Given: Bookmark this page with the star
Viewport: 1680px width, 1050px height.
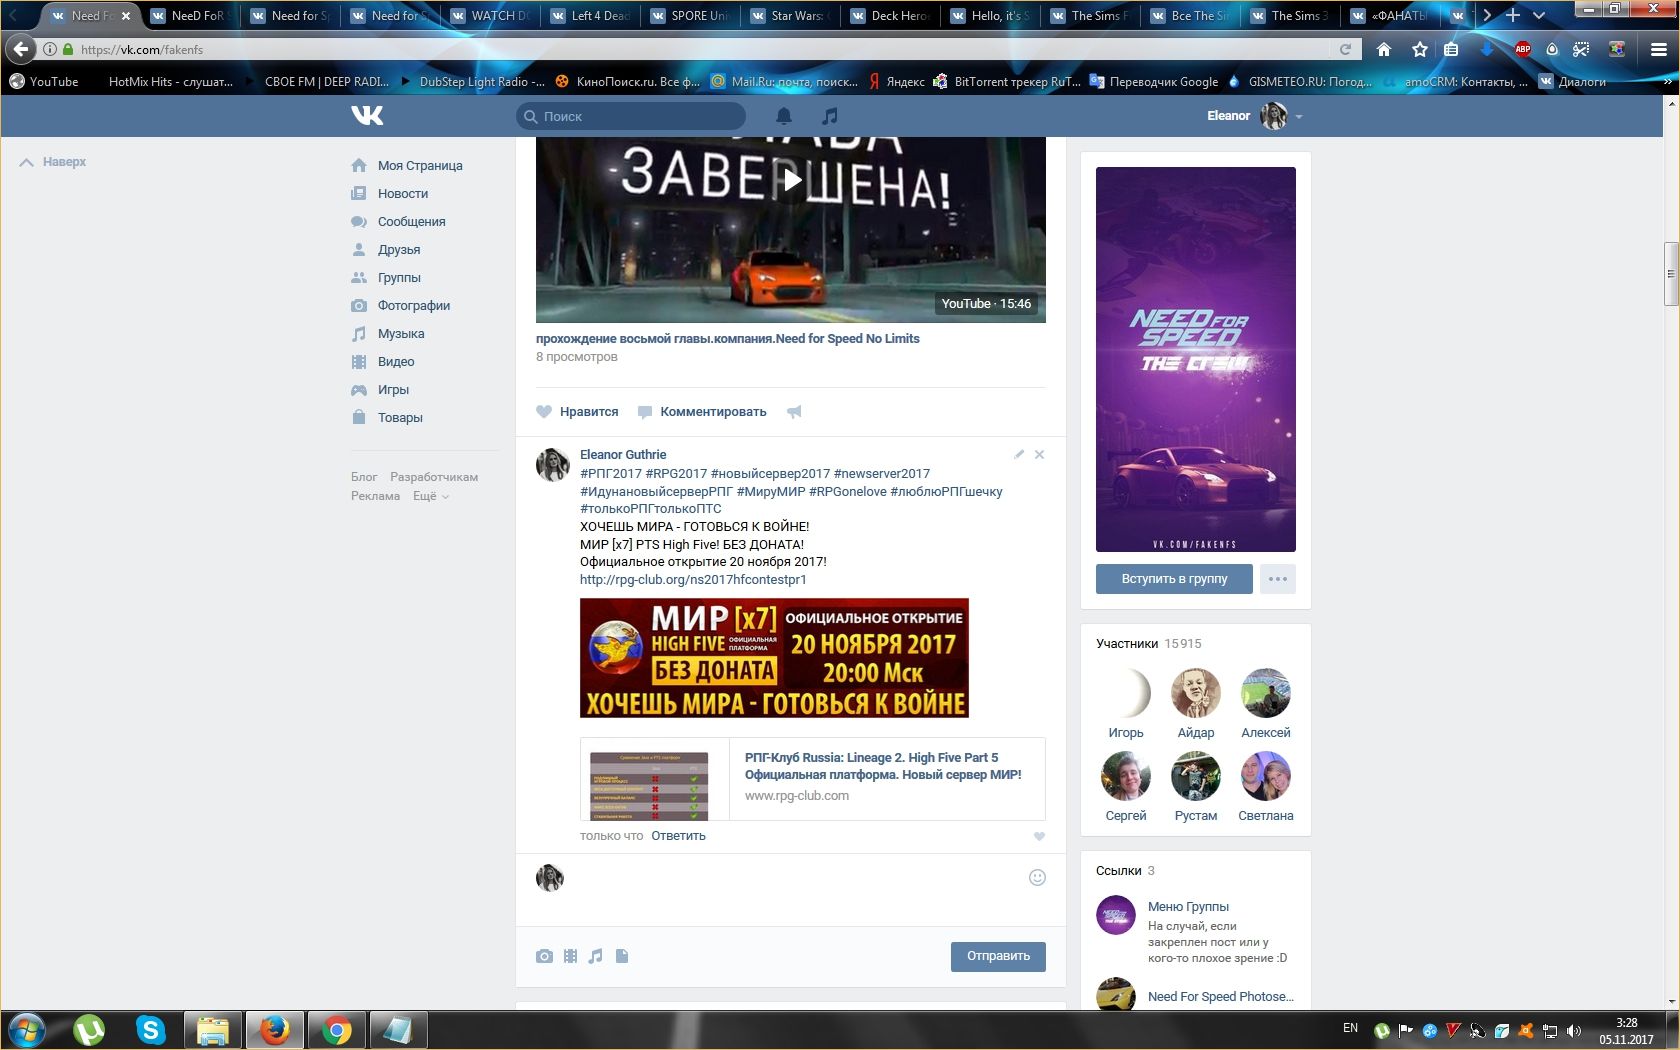Looking at the screenshot, I should point(1419,49).
